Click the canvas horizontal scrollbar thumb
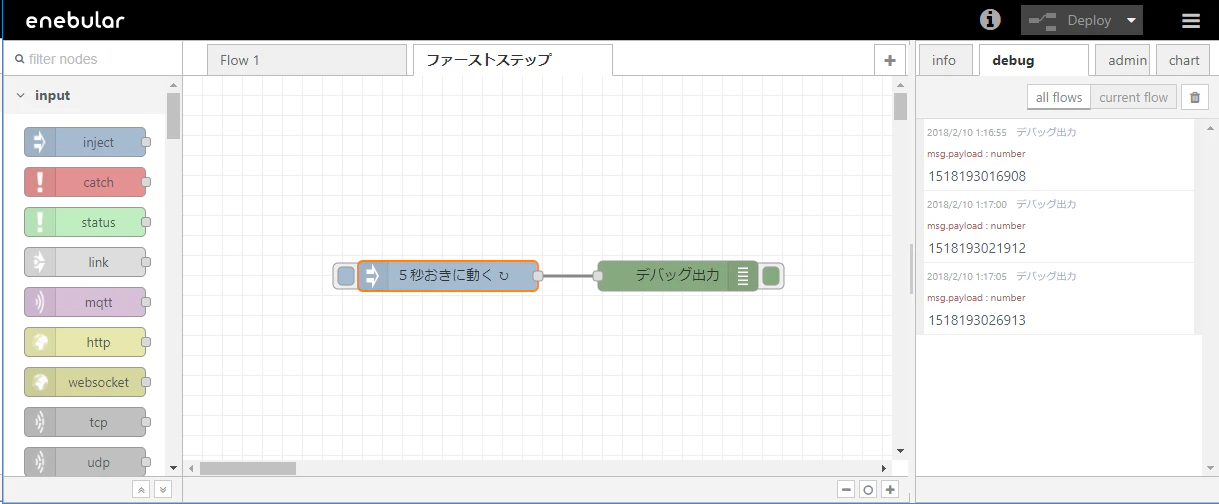The image size is (1219, 504). point(248,468)
